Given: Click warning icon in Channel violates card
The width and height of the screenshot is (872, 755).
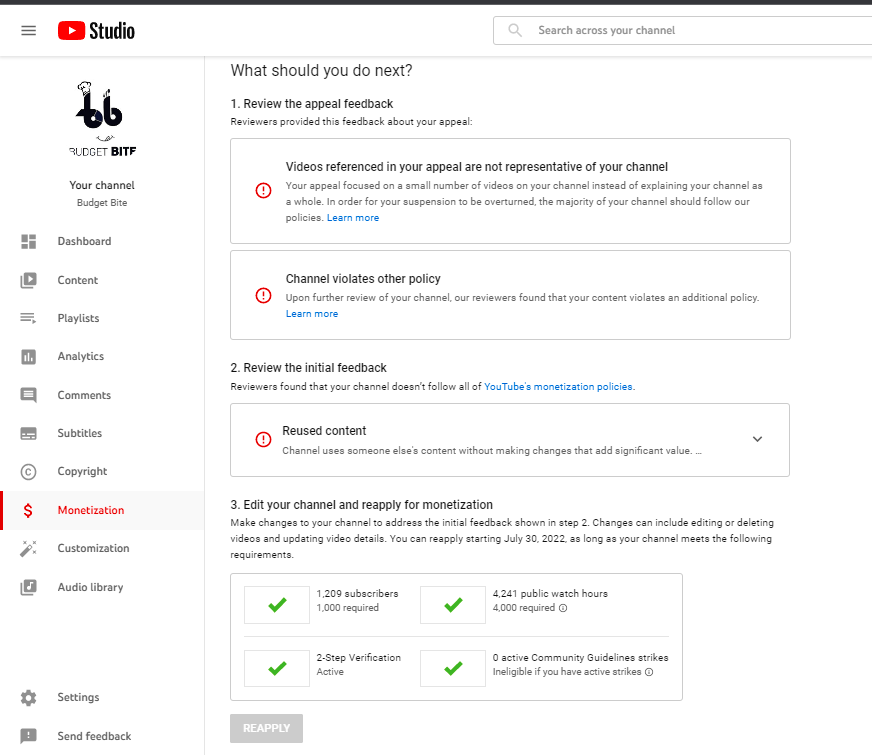Looking at the screenshot, I should click(x=263, y=295).
